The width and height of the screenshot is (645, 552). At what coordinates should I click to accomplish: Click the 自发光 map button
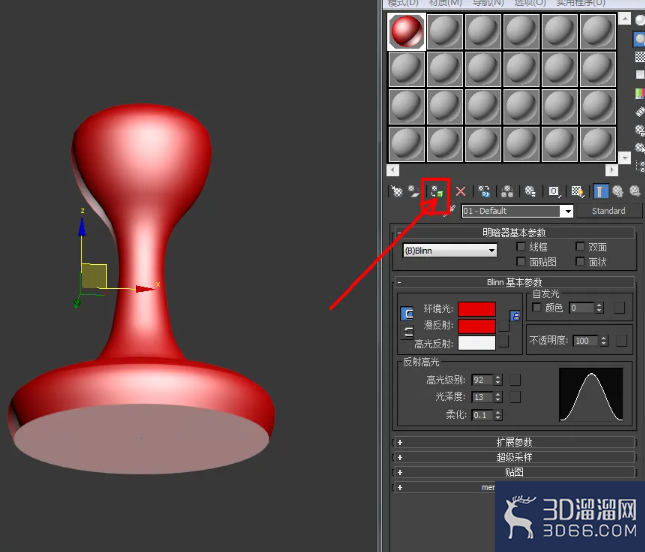click(619, 308)
